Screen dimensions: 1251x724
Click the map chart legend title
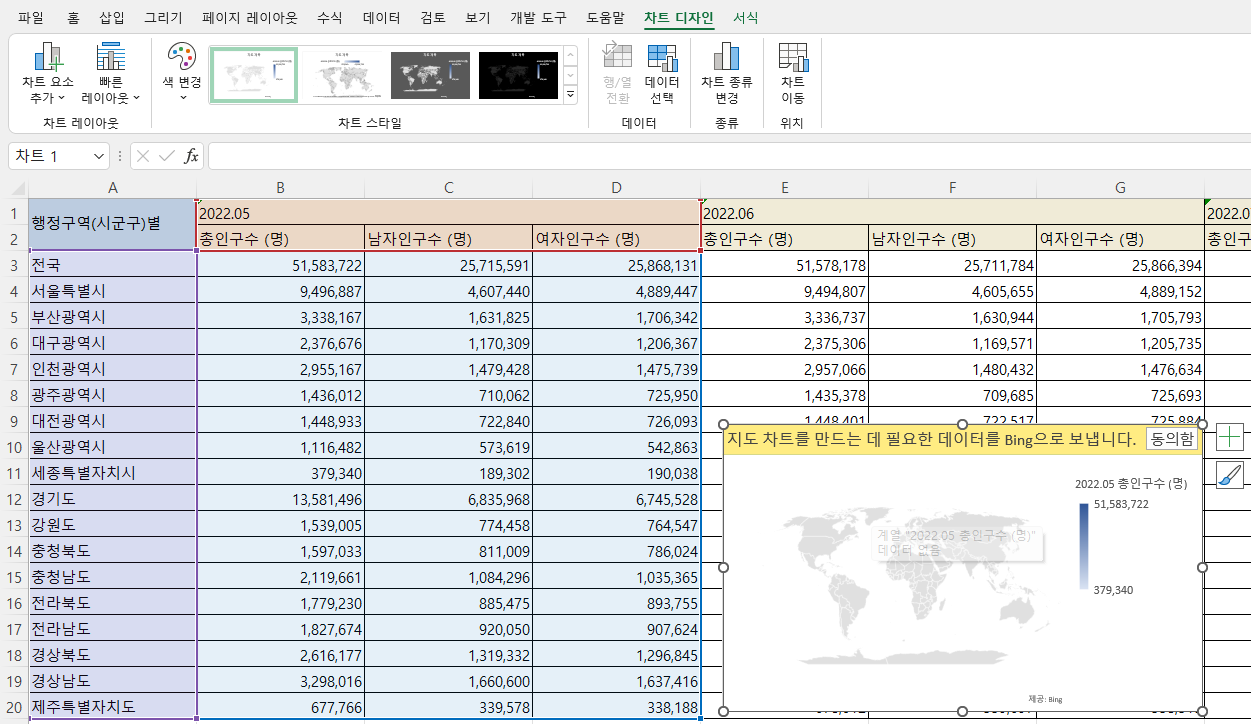pos(1131,483)
